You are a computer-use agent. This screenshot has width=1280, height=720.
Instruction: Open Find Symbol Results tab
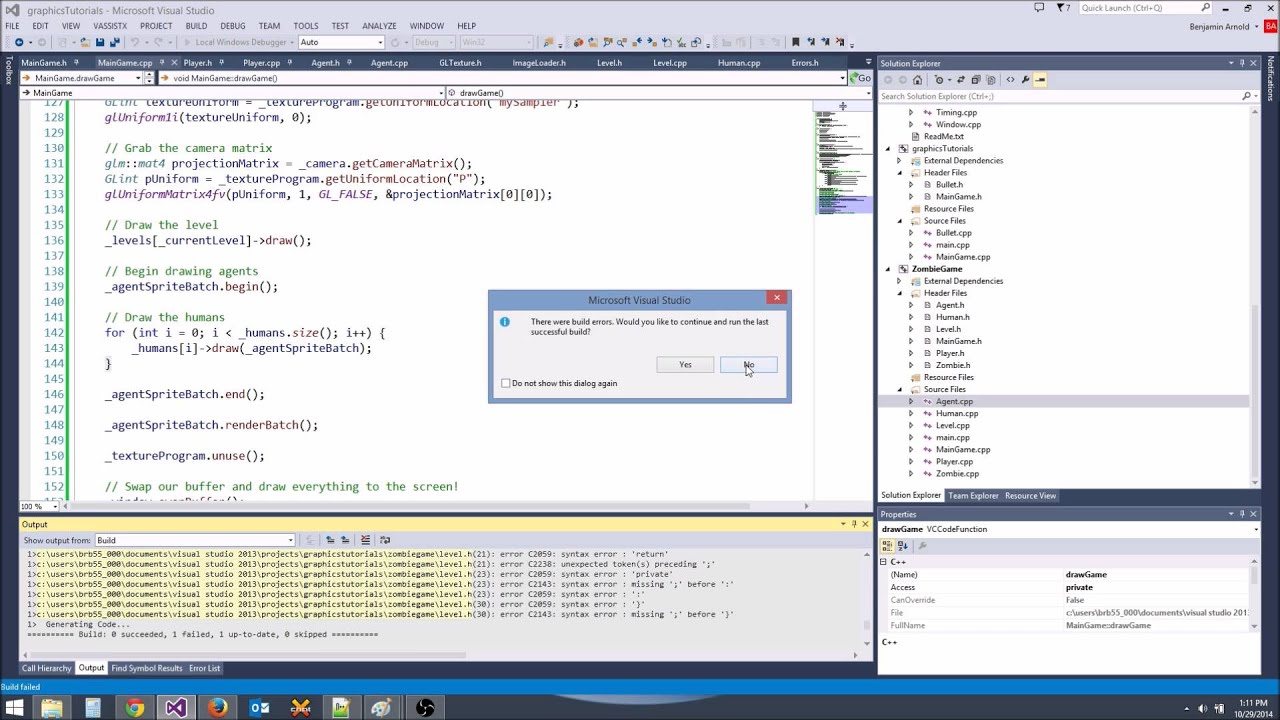pos(147,668)
